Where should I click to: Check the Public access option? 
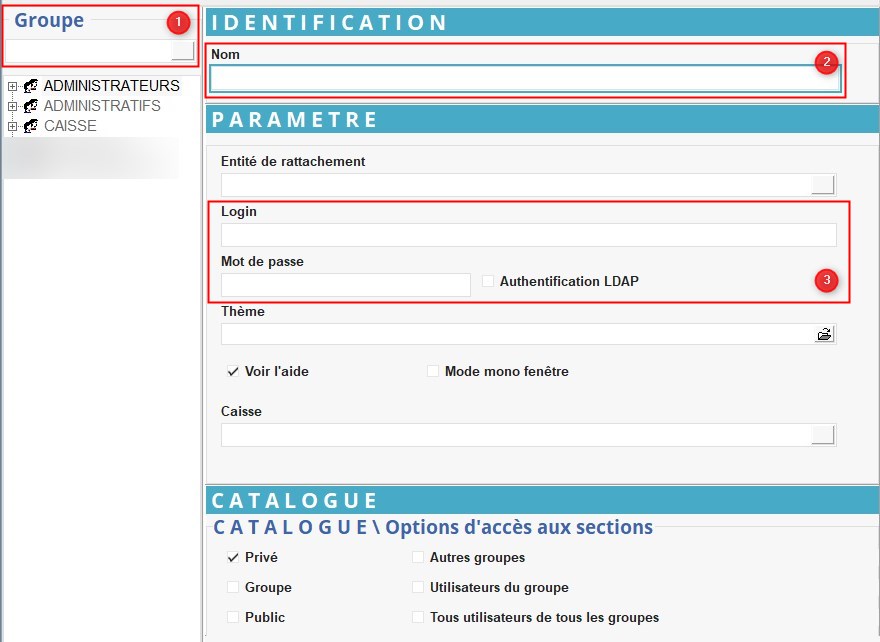(x=233, y=618)
